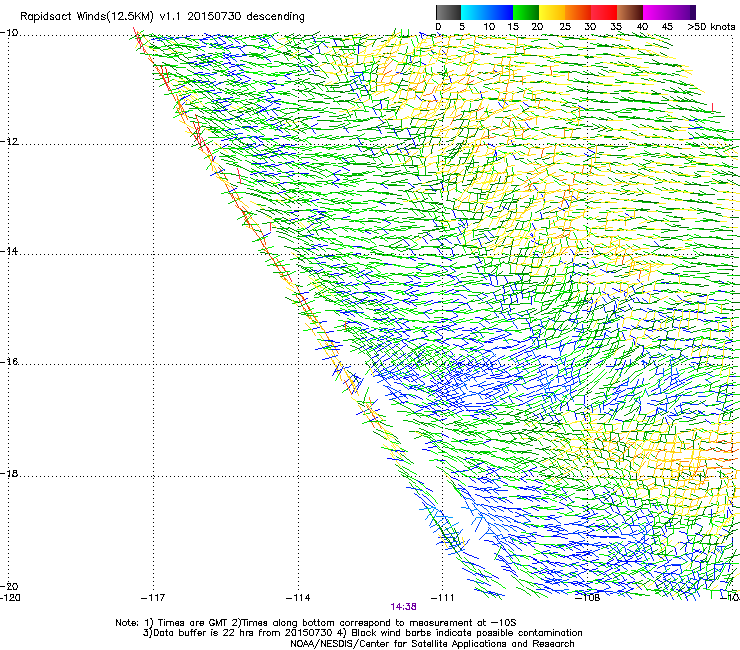Click the legend label '25'

click(x=565, y=27)
